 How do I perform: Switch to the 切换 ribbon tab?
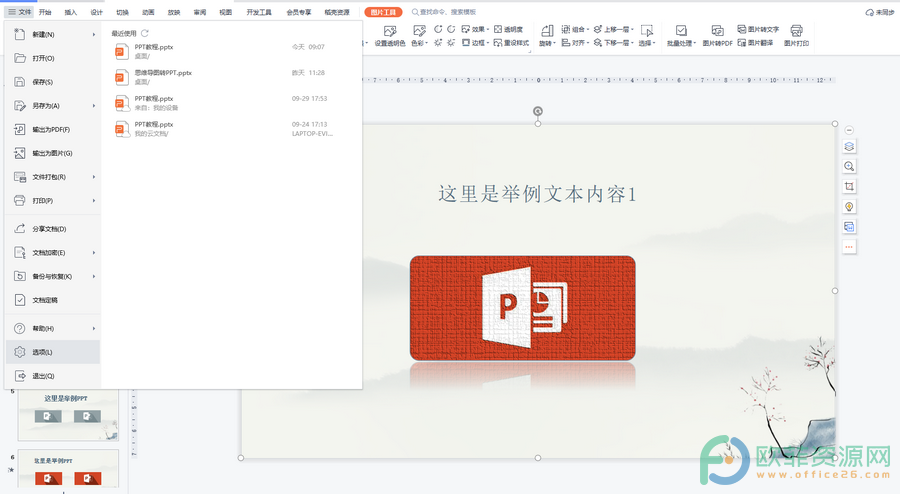[122, 12]
